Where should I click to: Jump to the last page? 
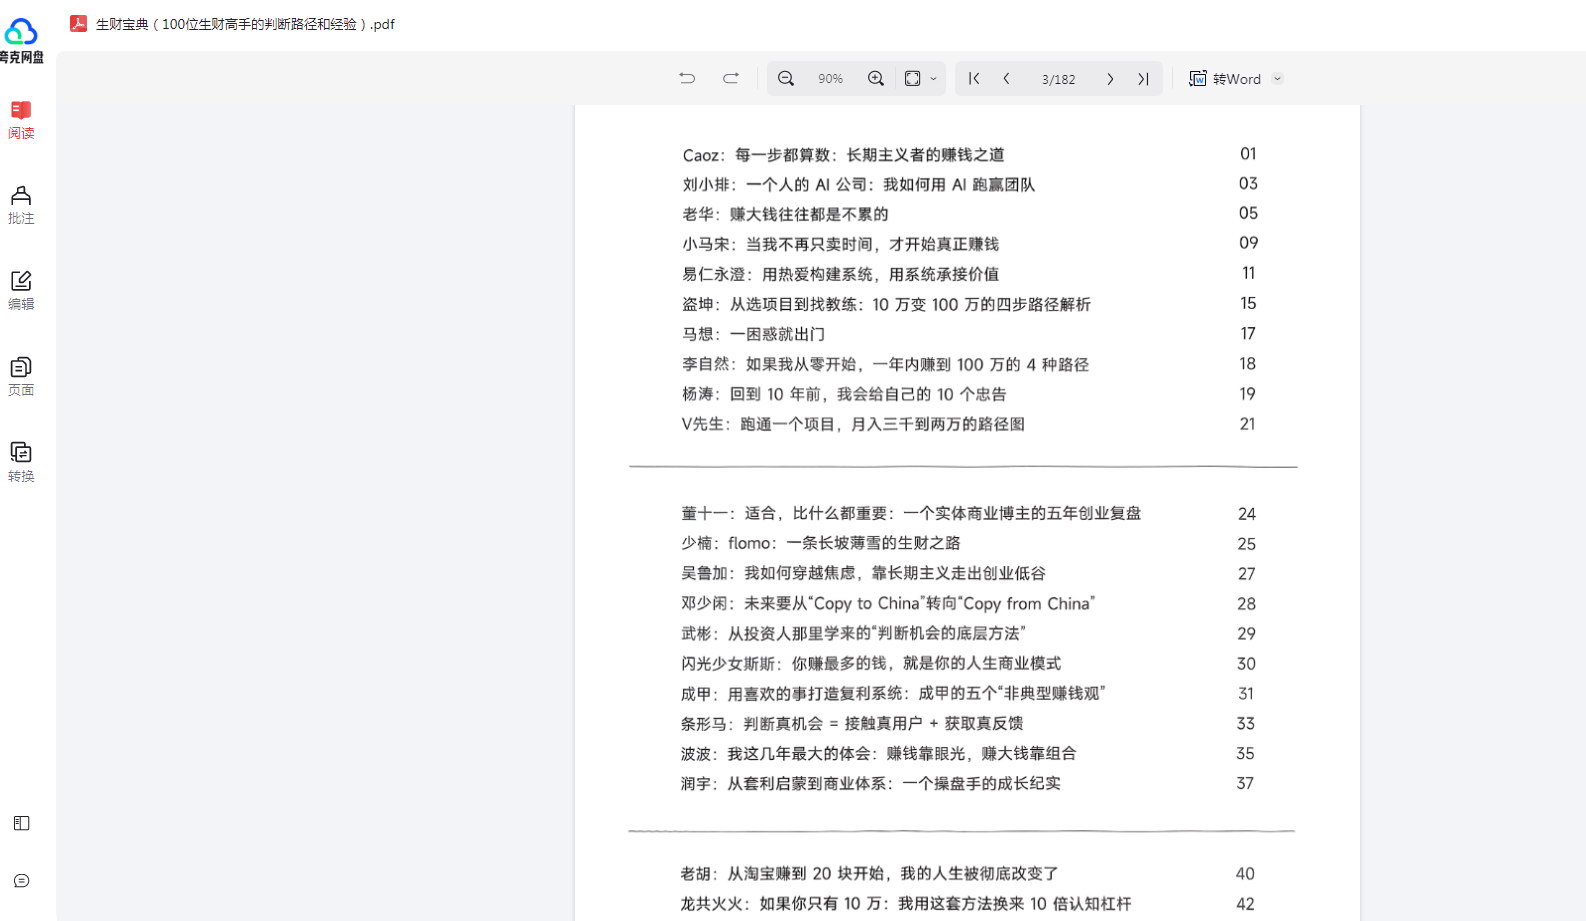(1143, 79)
